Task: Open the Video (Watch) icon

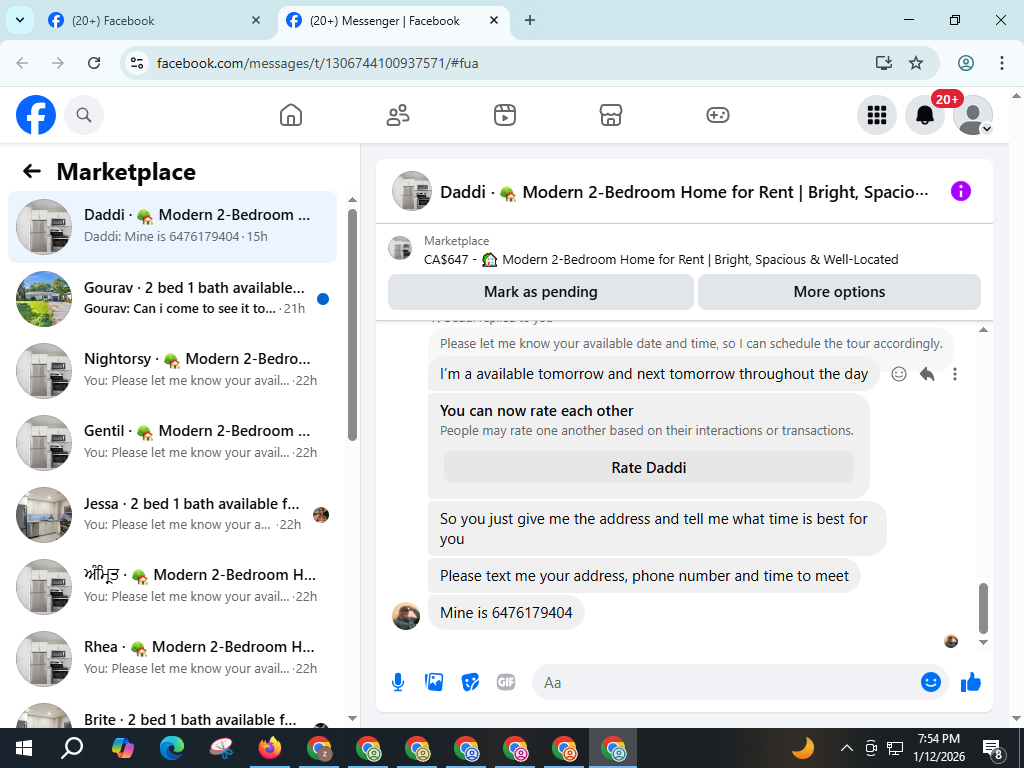Action: coord(505,116)
